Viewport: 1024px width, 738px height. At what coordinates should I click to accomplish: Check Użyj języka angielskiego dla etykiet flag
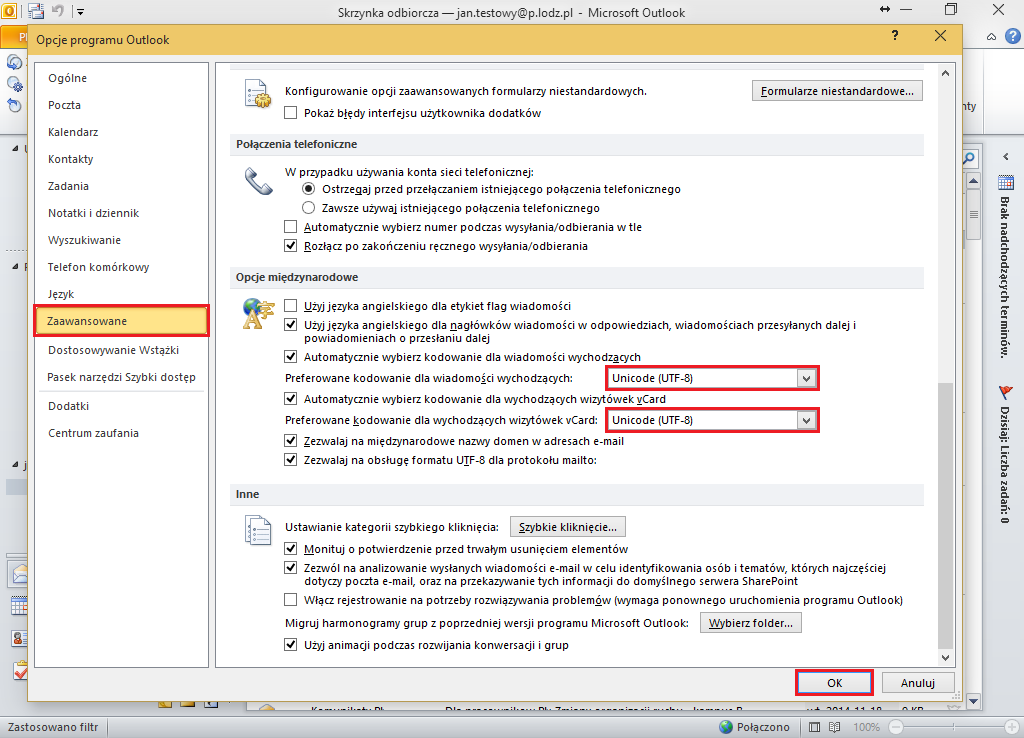click(291, 306)
